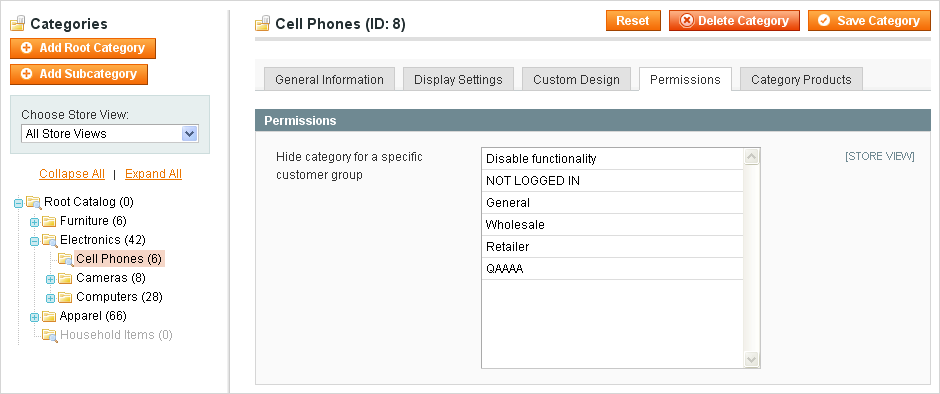The width and height of the screenshot is (940, 394).
Task: Click the list's scroll down arrow
Action: click(x=751, y=359)
